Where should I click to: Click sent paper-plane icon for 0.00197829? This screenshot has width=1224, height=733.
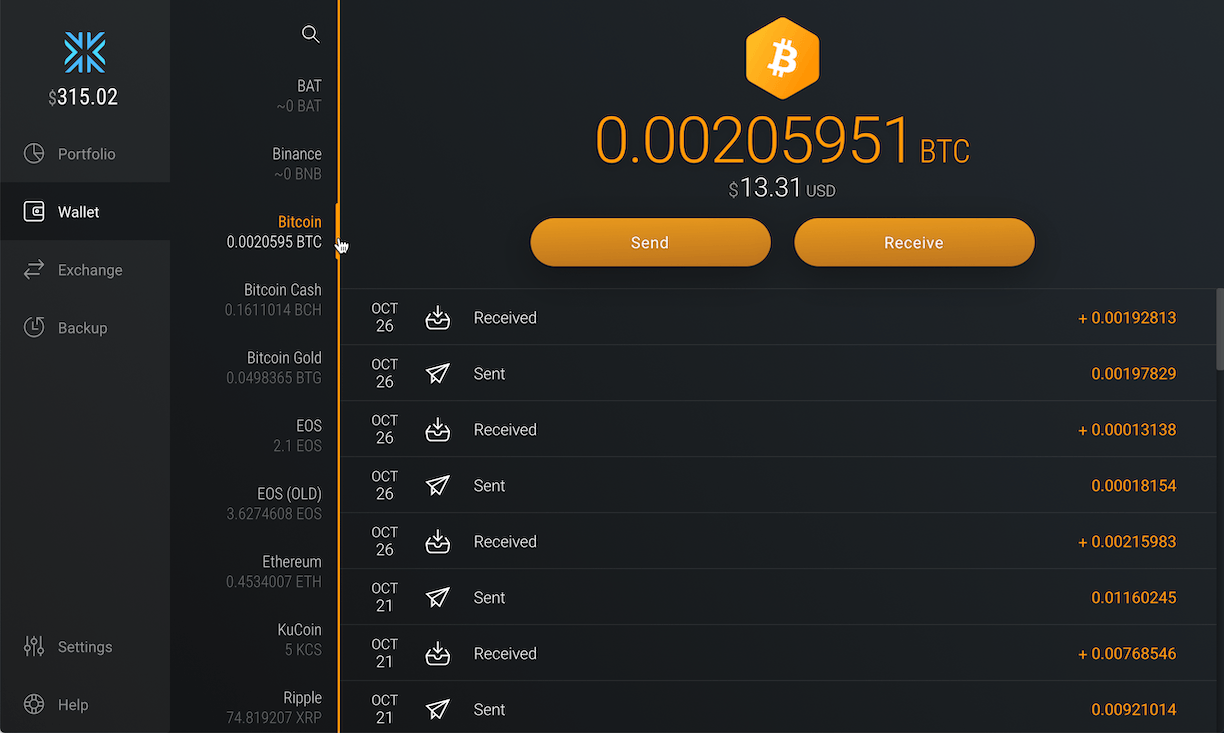click(438, 374)
